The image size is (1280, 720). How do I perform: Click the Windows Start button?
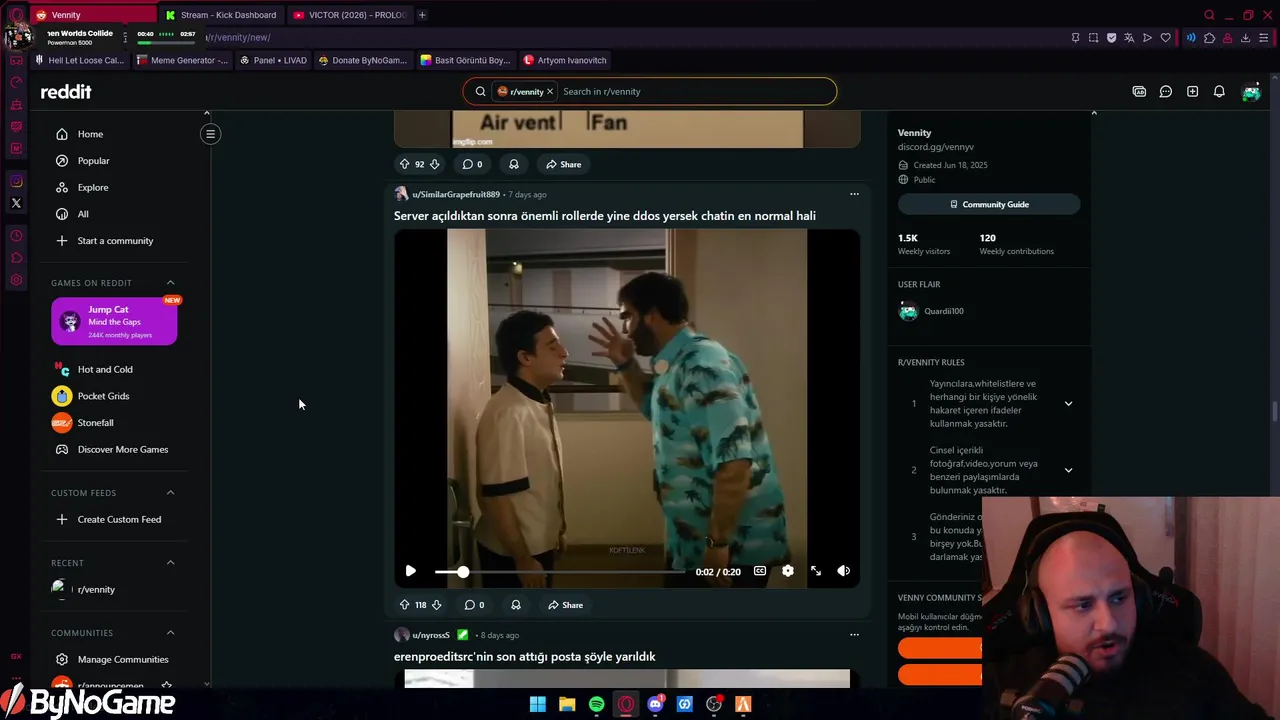pos(537,704)
